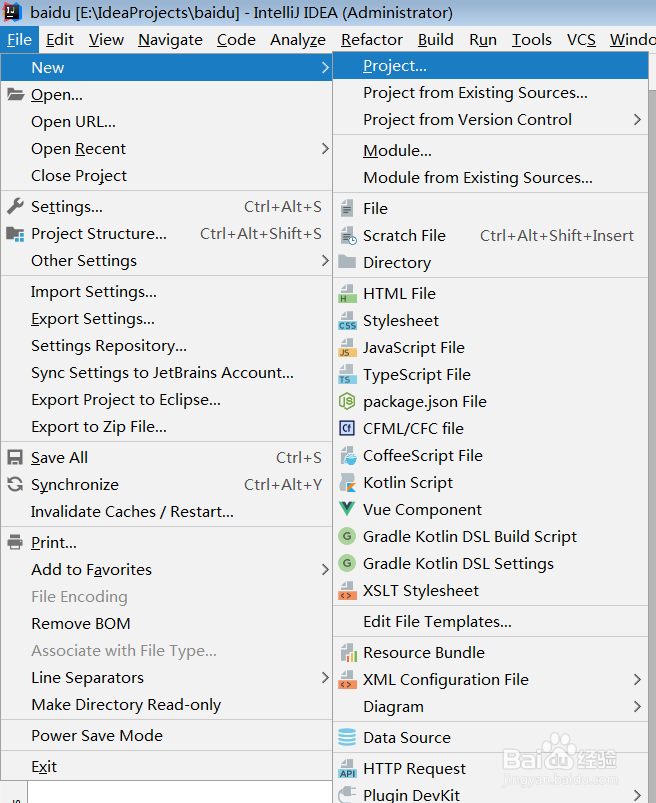Image resolution: width=656 pixels, height=803 pixels.
Task: Select Invalidate Caches / Restart...
Action: click(x=166, y=512)
